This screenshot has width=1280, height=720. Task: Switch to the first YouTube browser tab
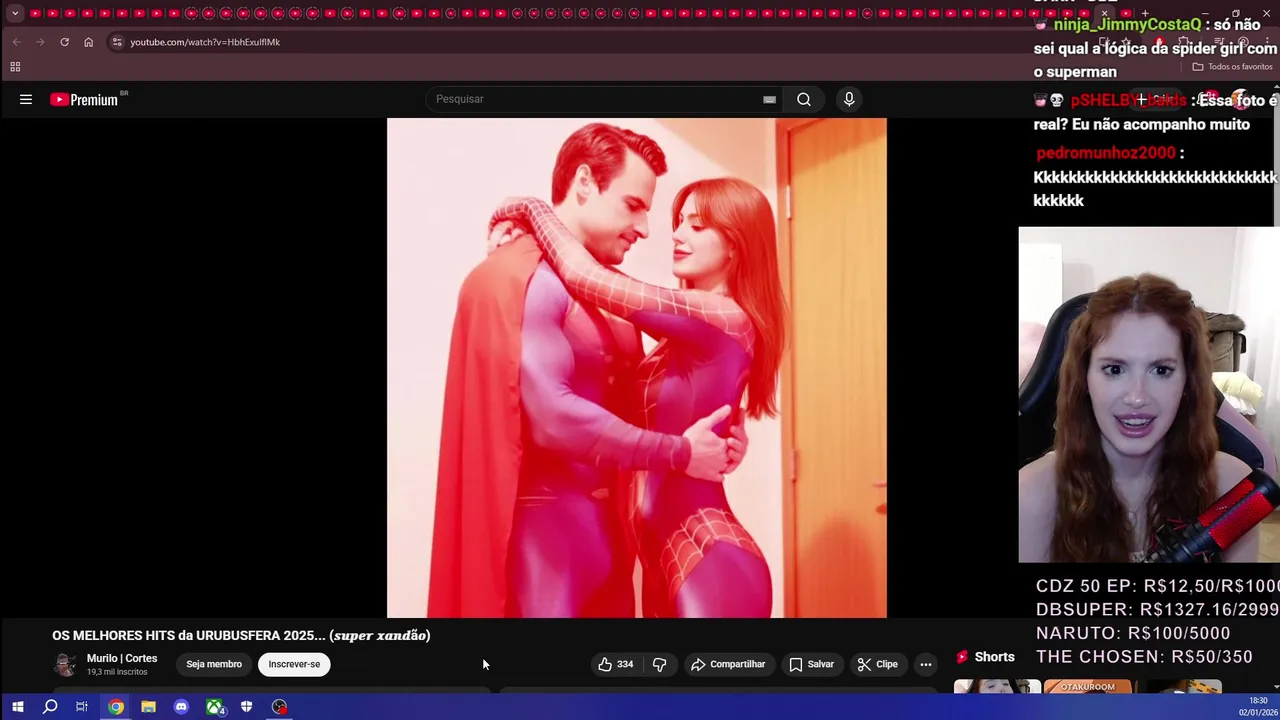[36, 13]
